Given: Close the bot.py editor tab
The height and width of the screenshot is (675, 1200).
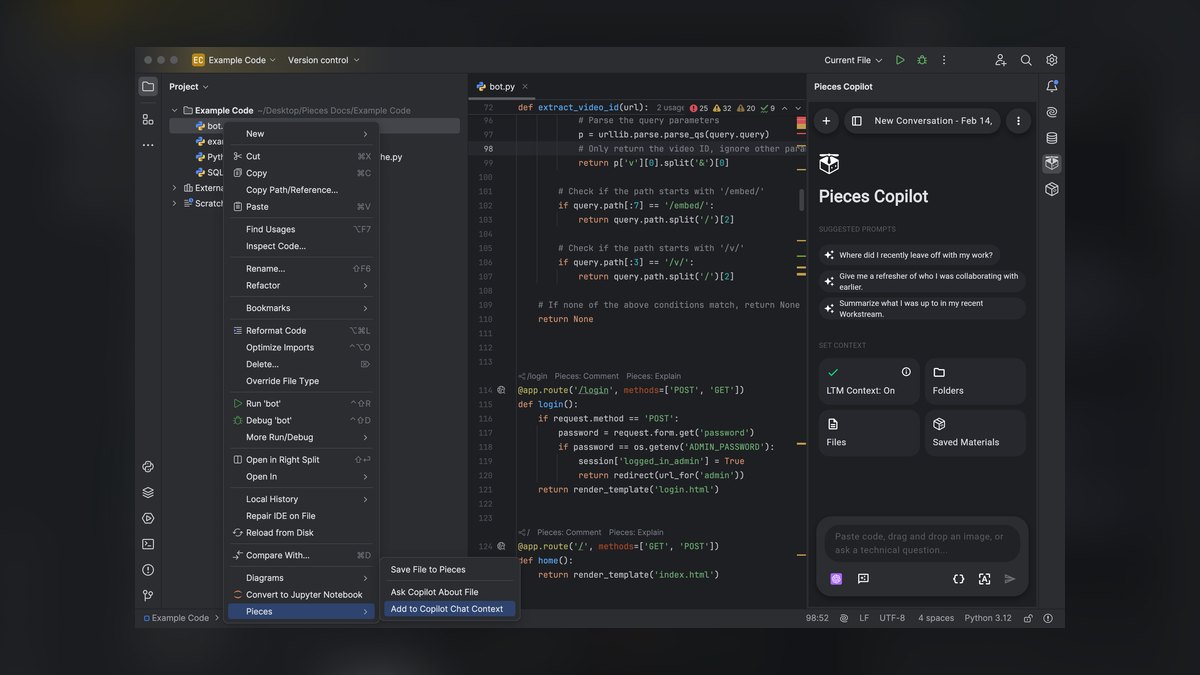Looking at the screenshot, I should 526,87.
